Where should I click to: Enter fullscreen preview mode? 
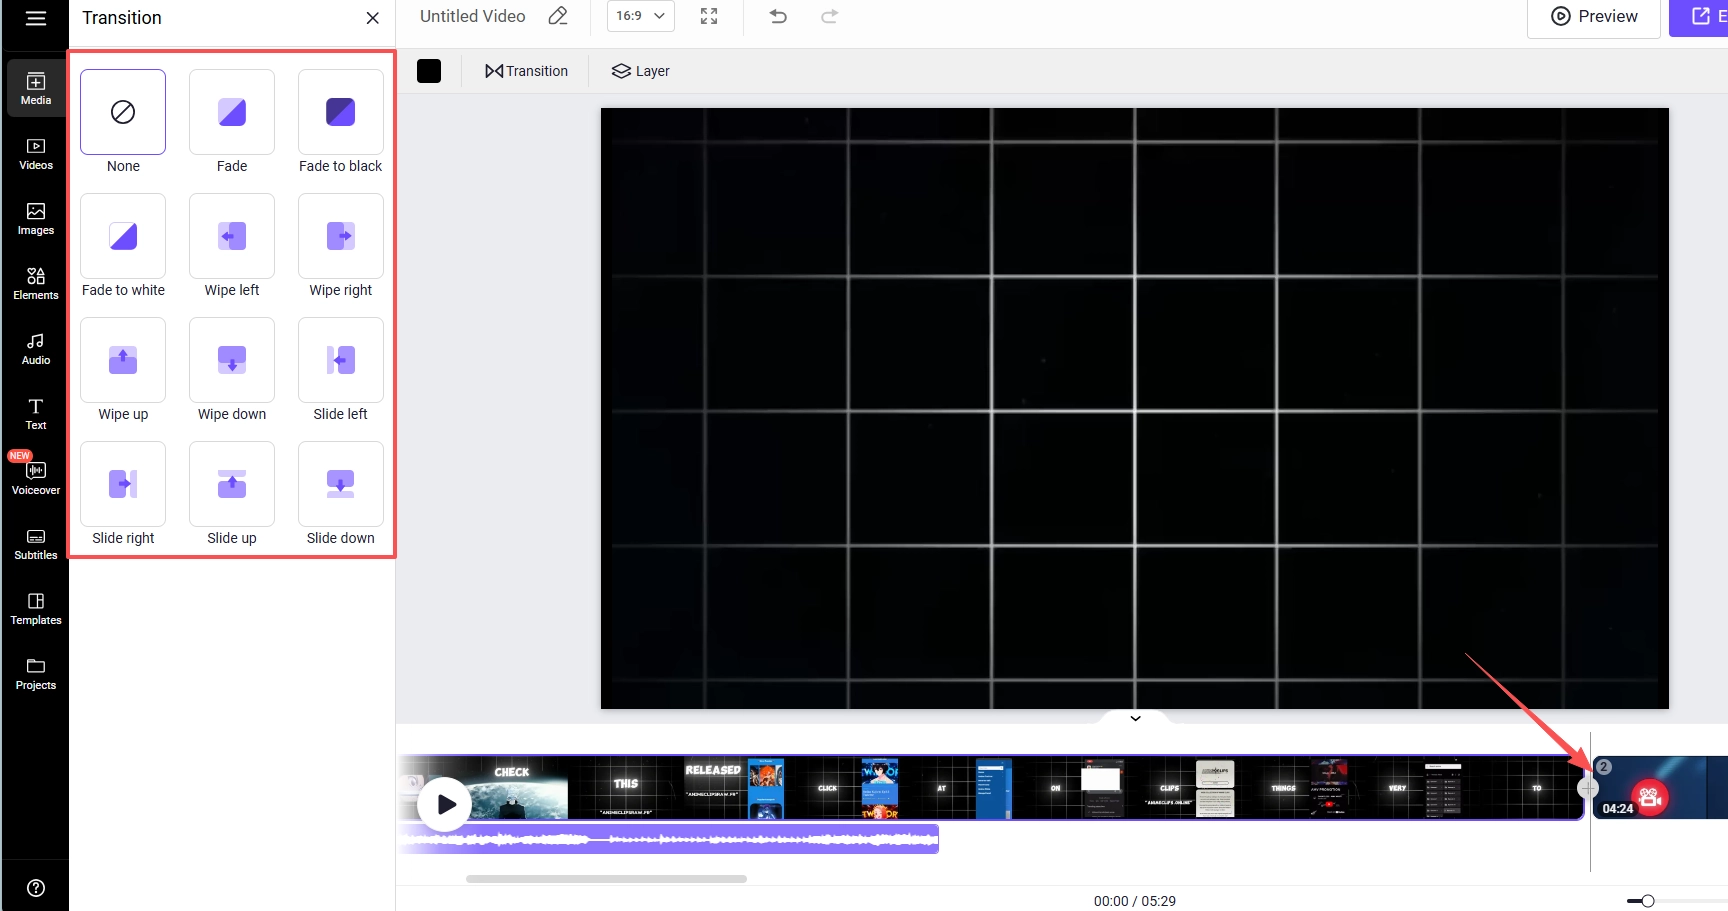[x=709, y=16]
